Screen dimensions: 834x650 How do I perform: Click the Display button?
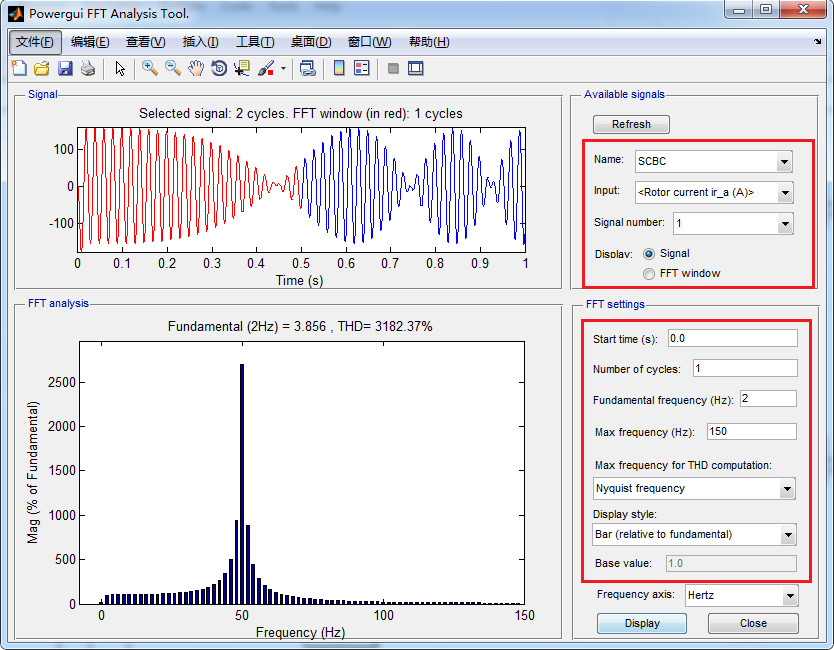point(642,623)
